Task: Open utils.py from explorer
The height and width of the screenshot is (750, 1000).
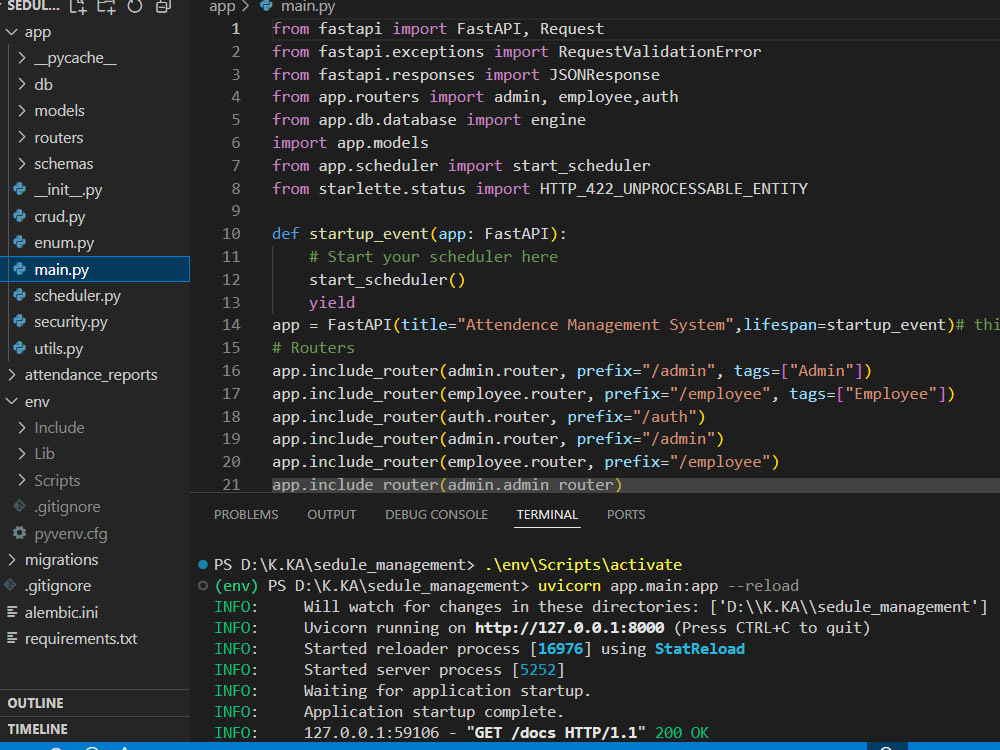Action: [x=59, y=349]
